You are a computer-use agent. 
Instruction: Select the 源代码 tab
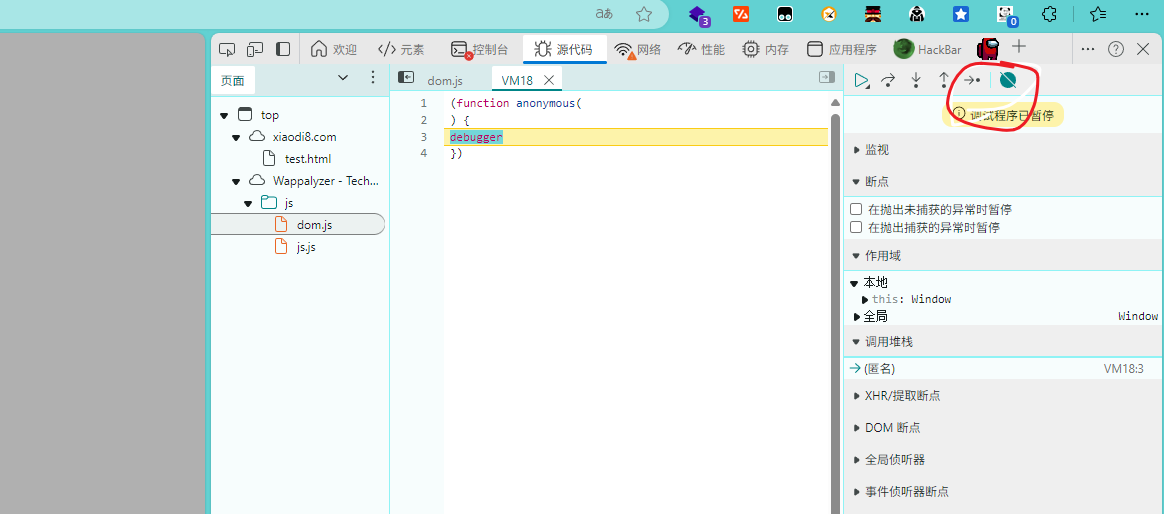(563, 50)
